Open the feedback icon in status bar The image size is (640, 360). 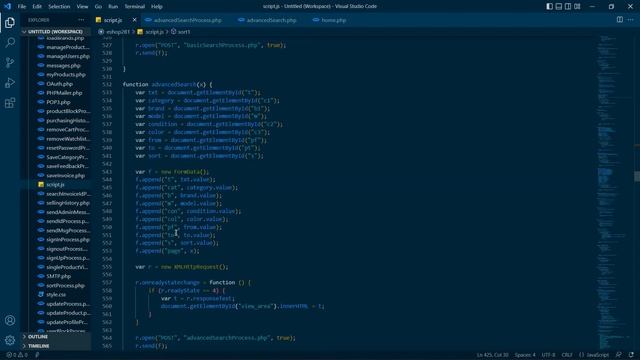[x=619, y=355]
